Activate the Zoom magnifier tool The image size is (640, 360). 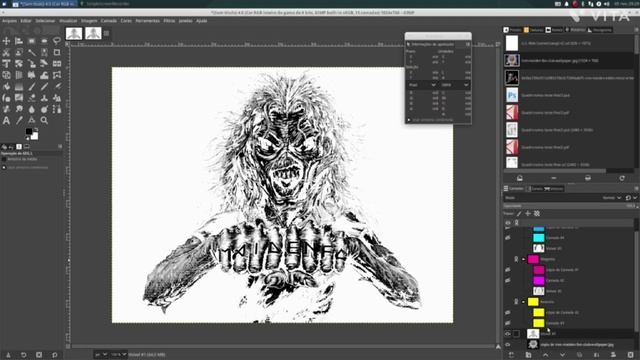click(44, 120)
